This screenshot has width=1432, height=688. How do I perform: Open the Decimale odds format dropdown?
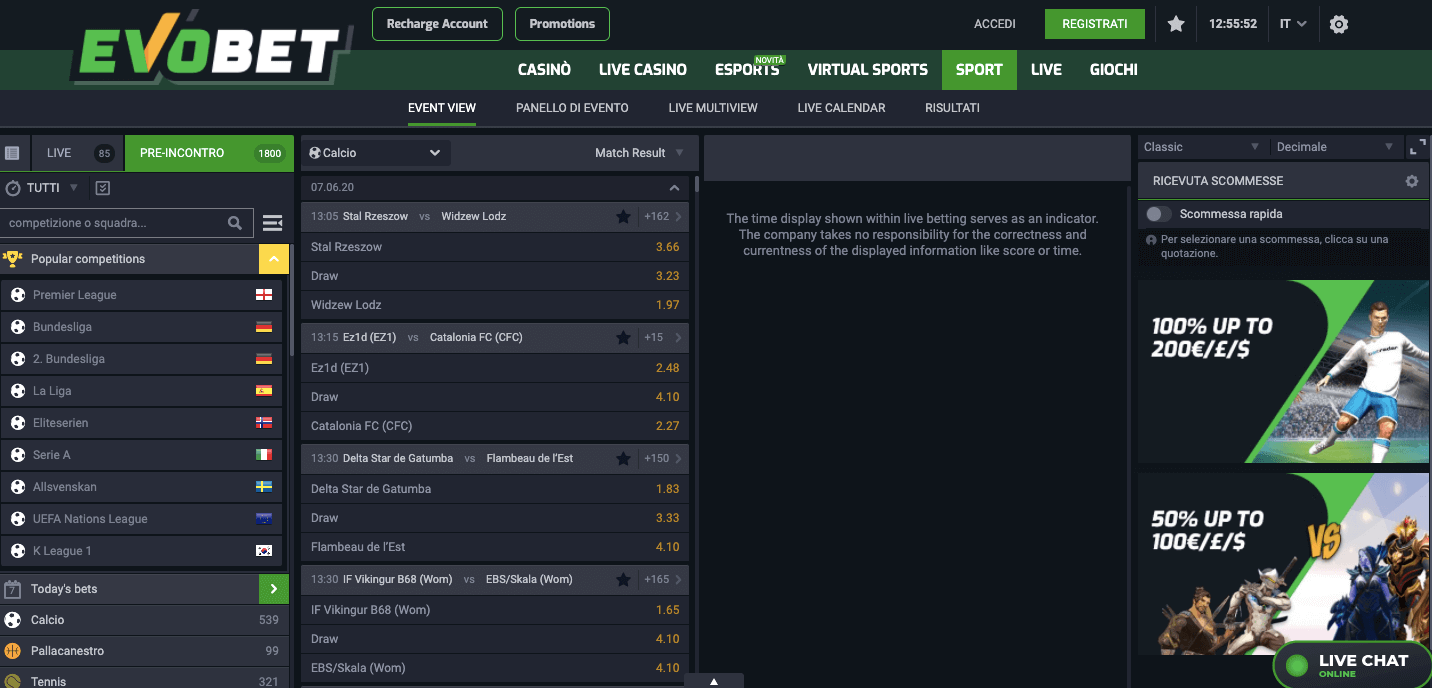[x=1336, y=147]
